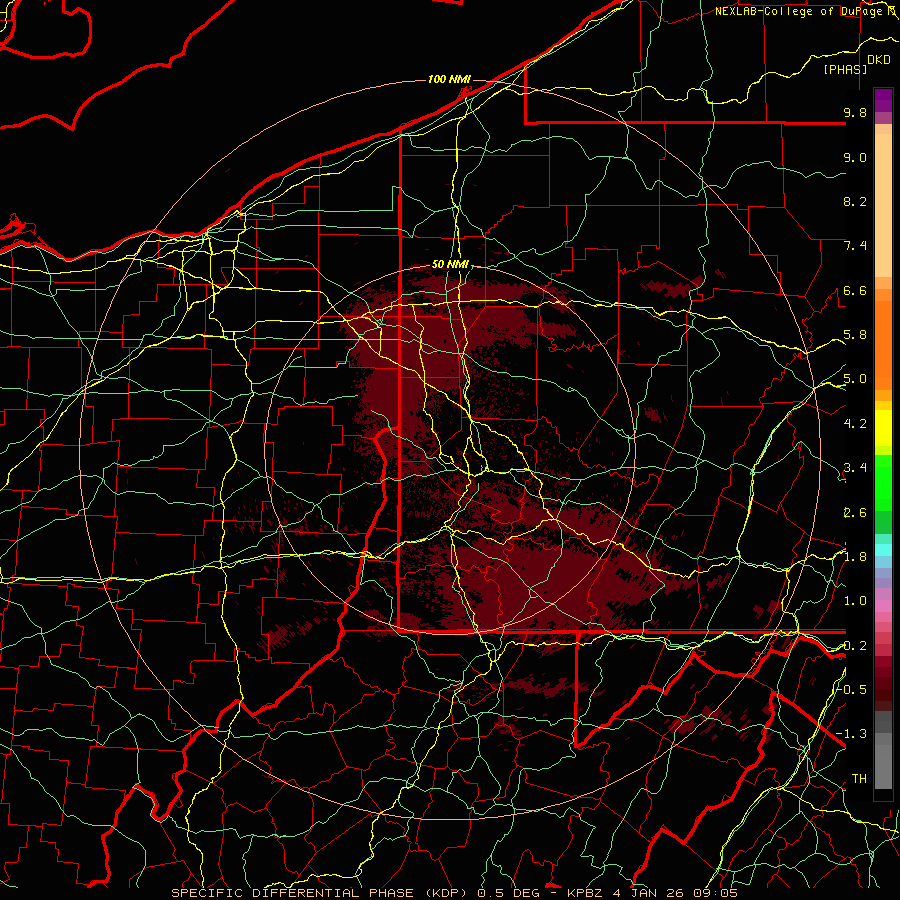Click the 4 JAN 26 09:05 timestamp

[x=675, y=893]
